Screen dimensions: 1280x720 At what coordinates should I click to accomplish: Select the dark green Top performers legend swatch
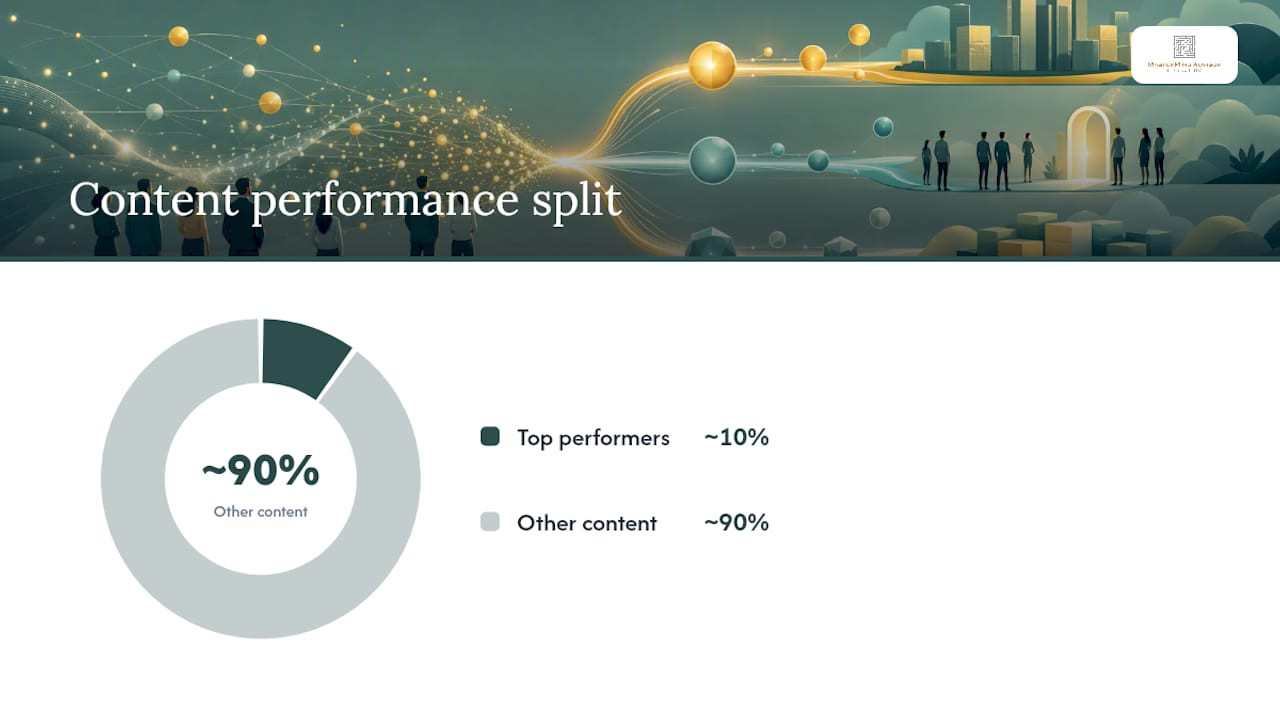coord(490,436)
